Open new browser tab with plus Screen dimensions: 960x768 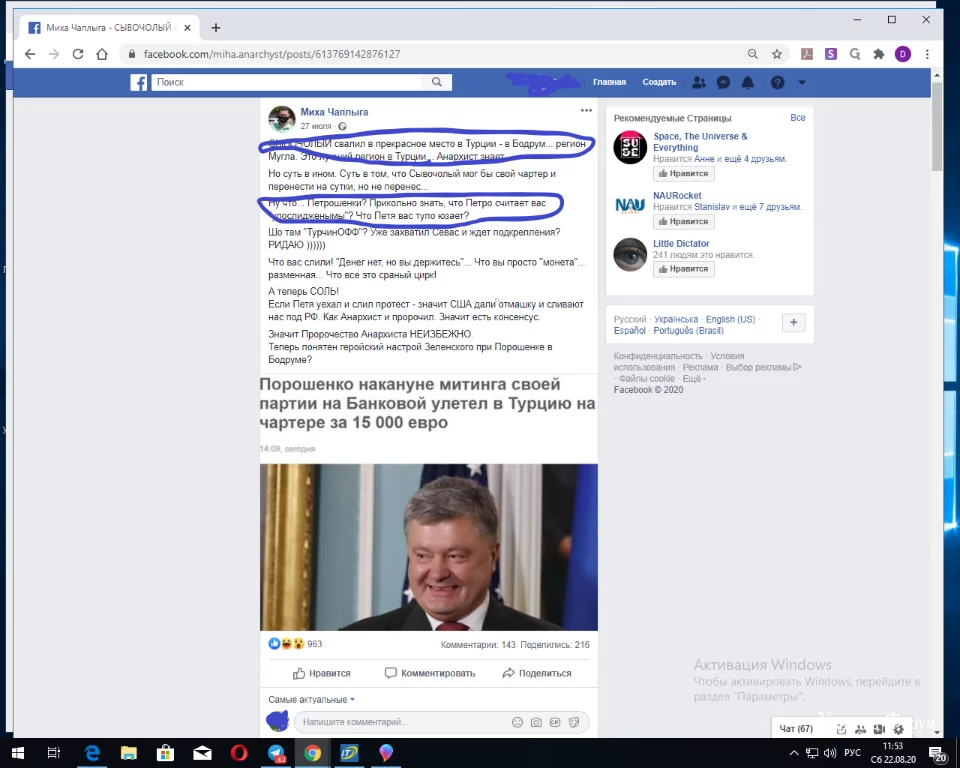tap(216, 28)
